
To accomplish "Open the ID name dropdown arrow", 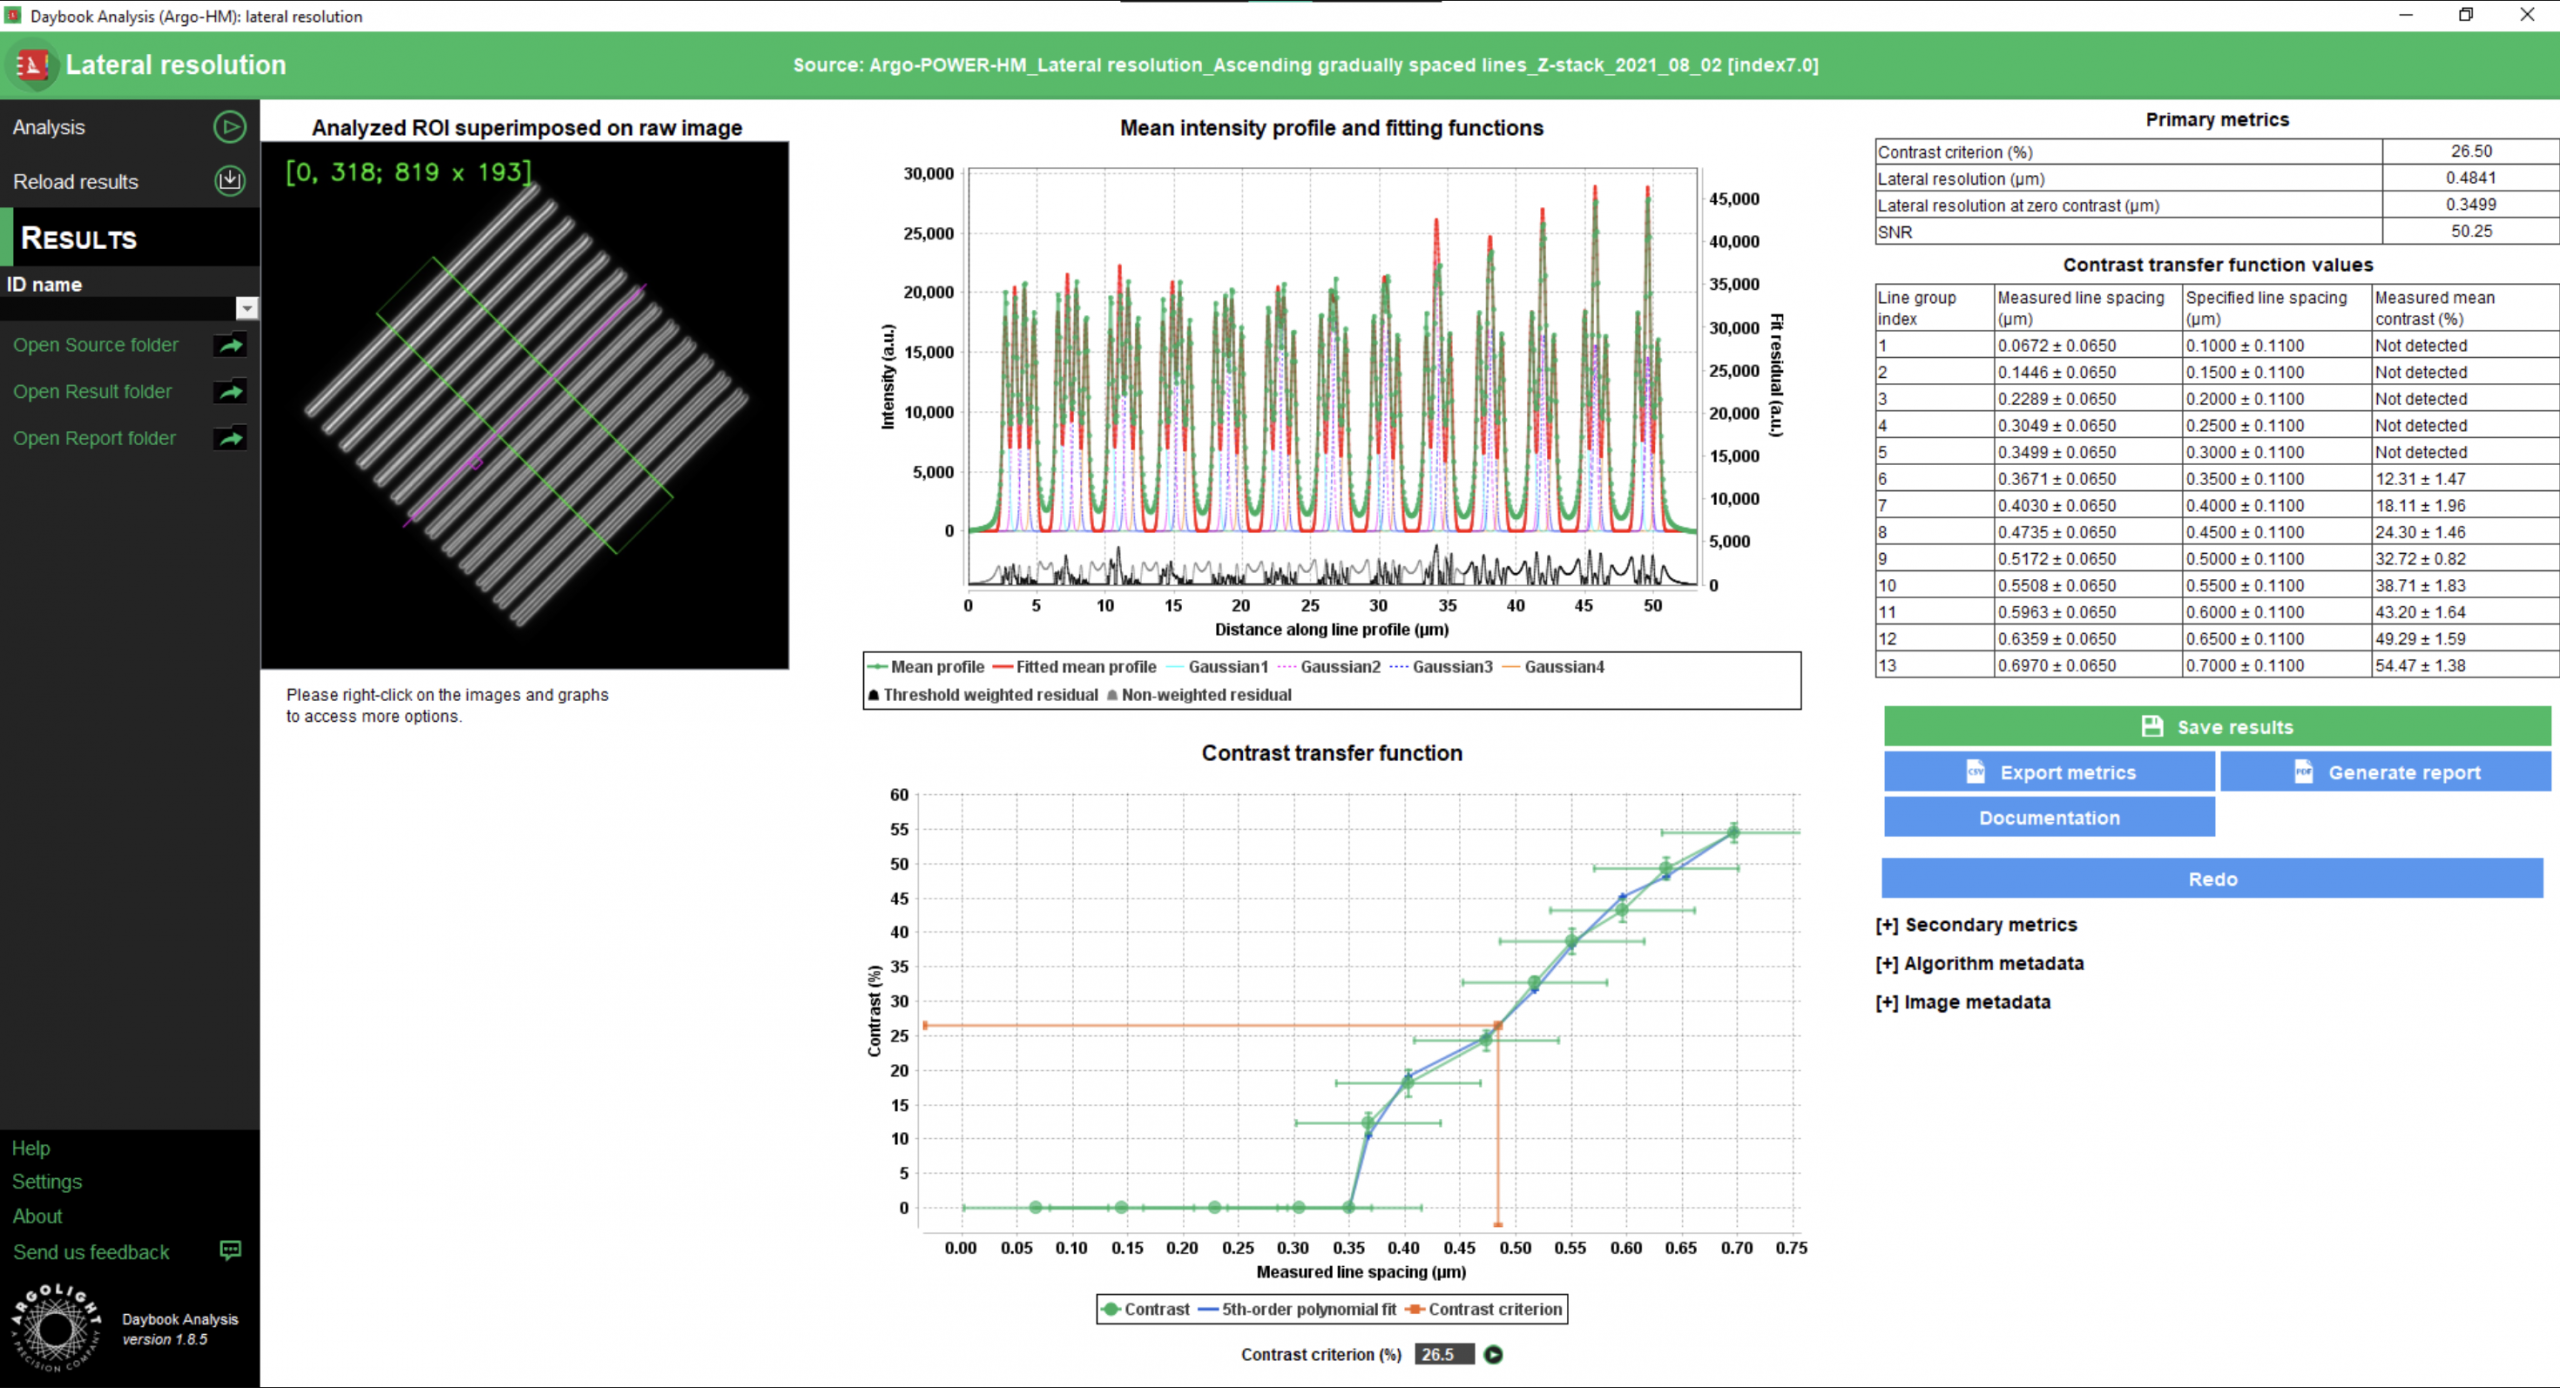I will 246,308.
